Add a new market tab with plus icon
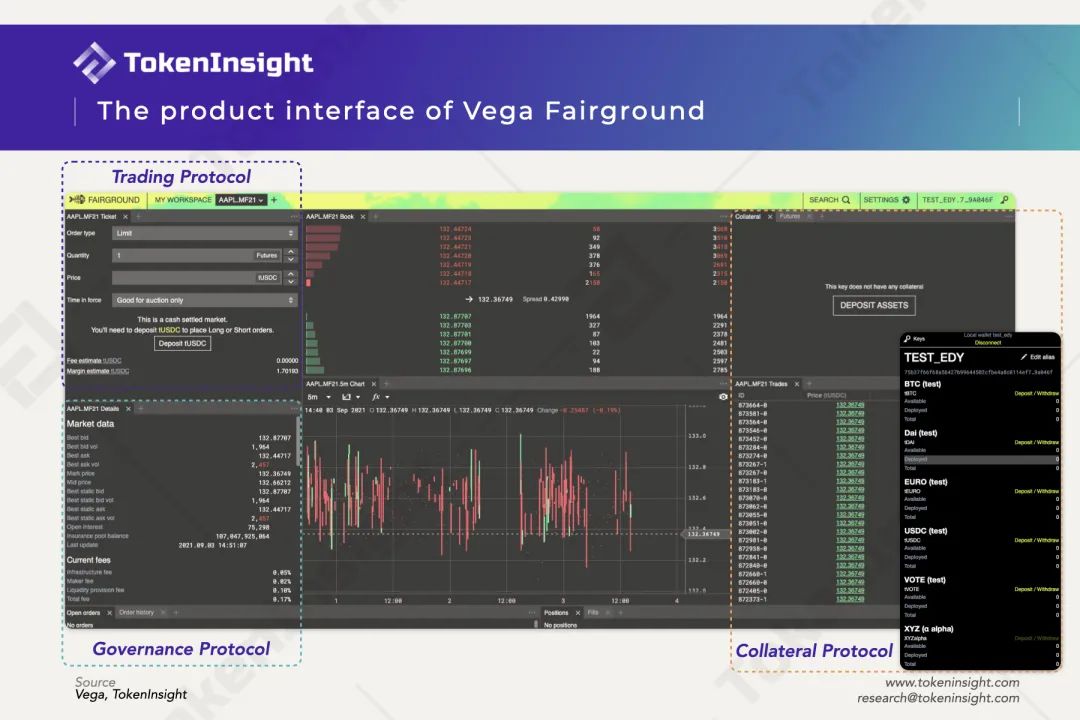The height and width of the screenshot is (720, 1080). click(274, 200)
